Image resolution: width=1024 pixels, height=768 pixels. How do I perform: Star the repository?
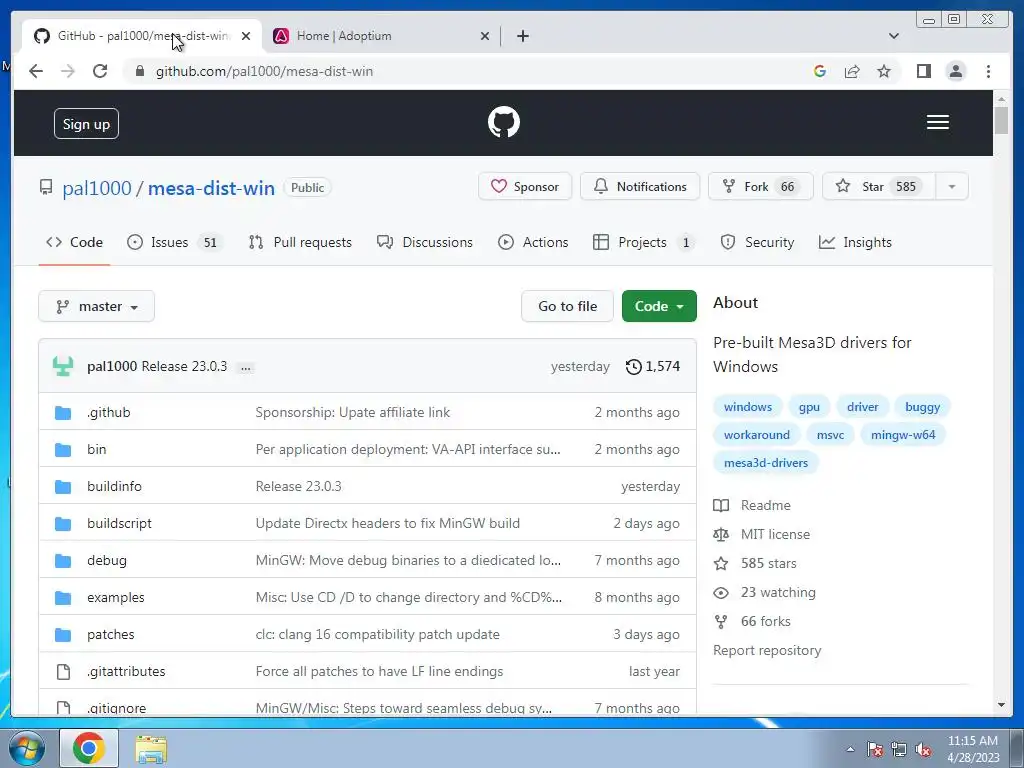(x=878, y=187)
